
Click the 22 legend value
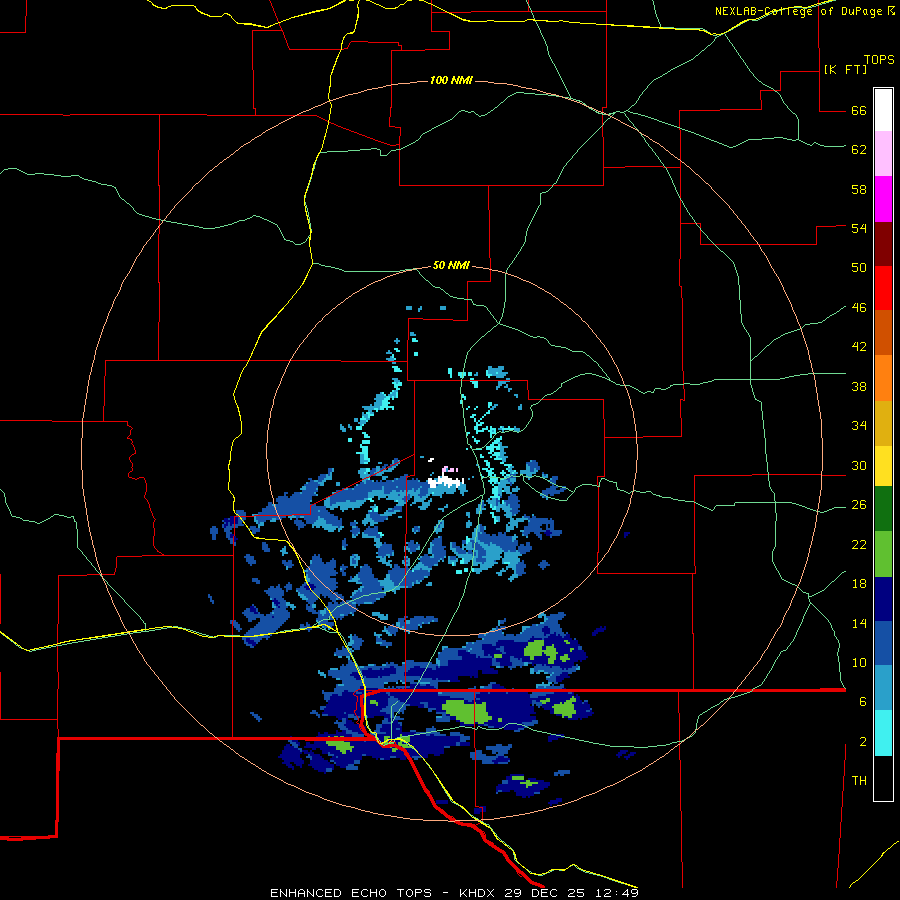pyautogui.click(x=859, y=544)
